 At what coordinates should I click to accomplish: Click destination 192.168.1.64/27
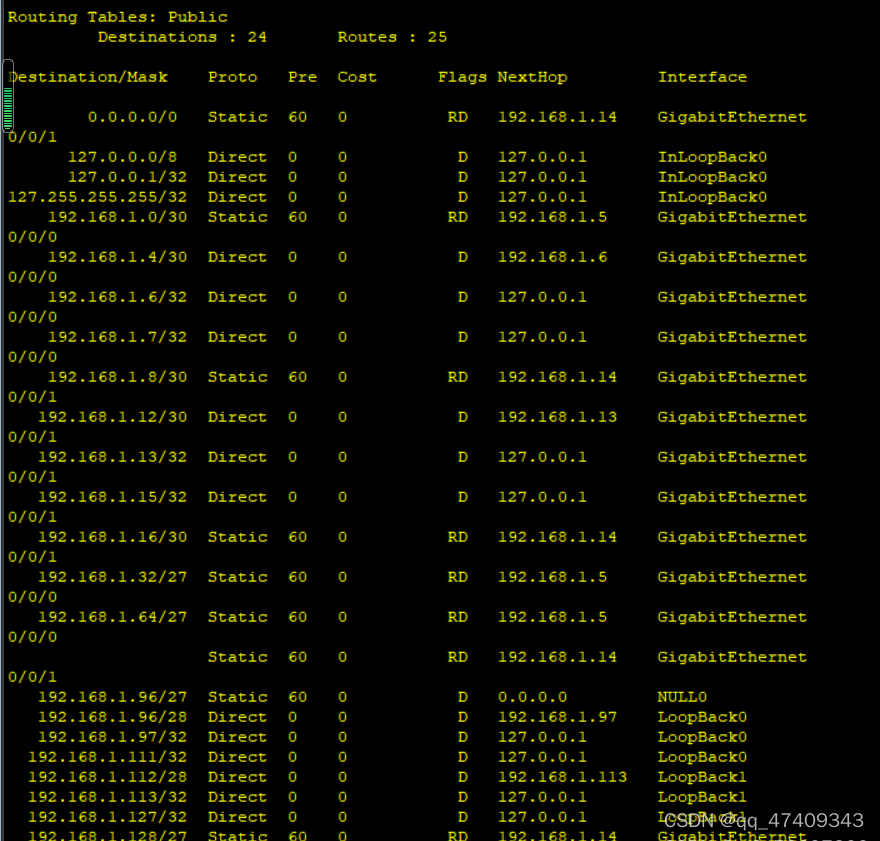point(113,617)
